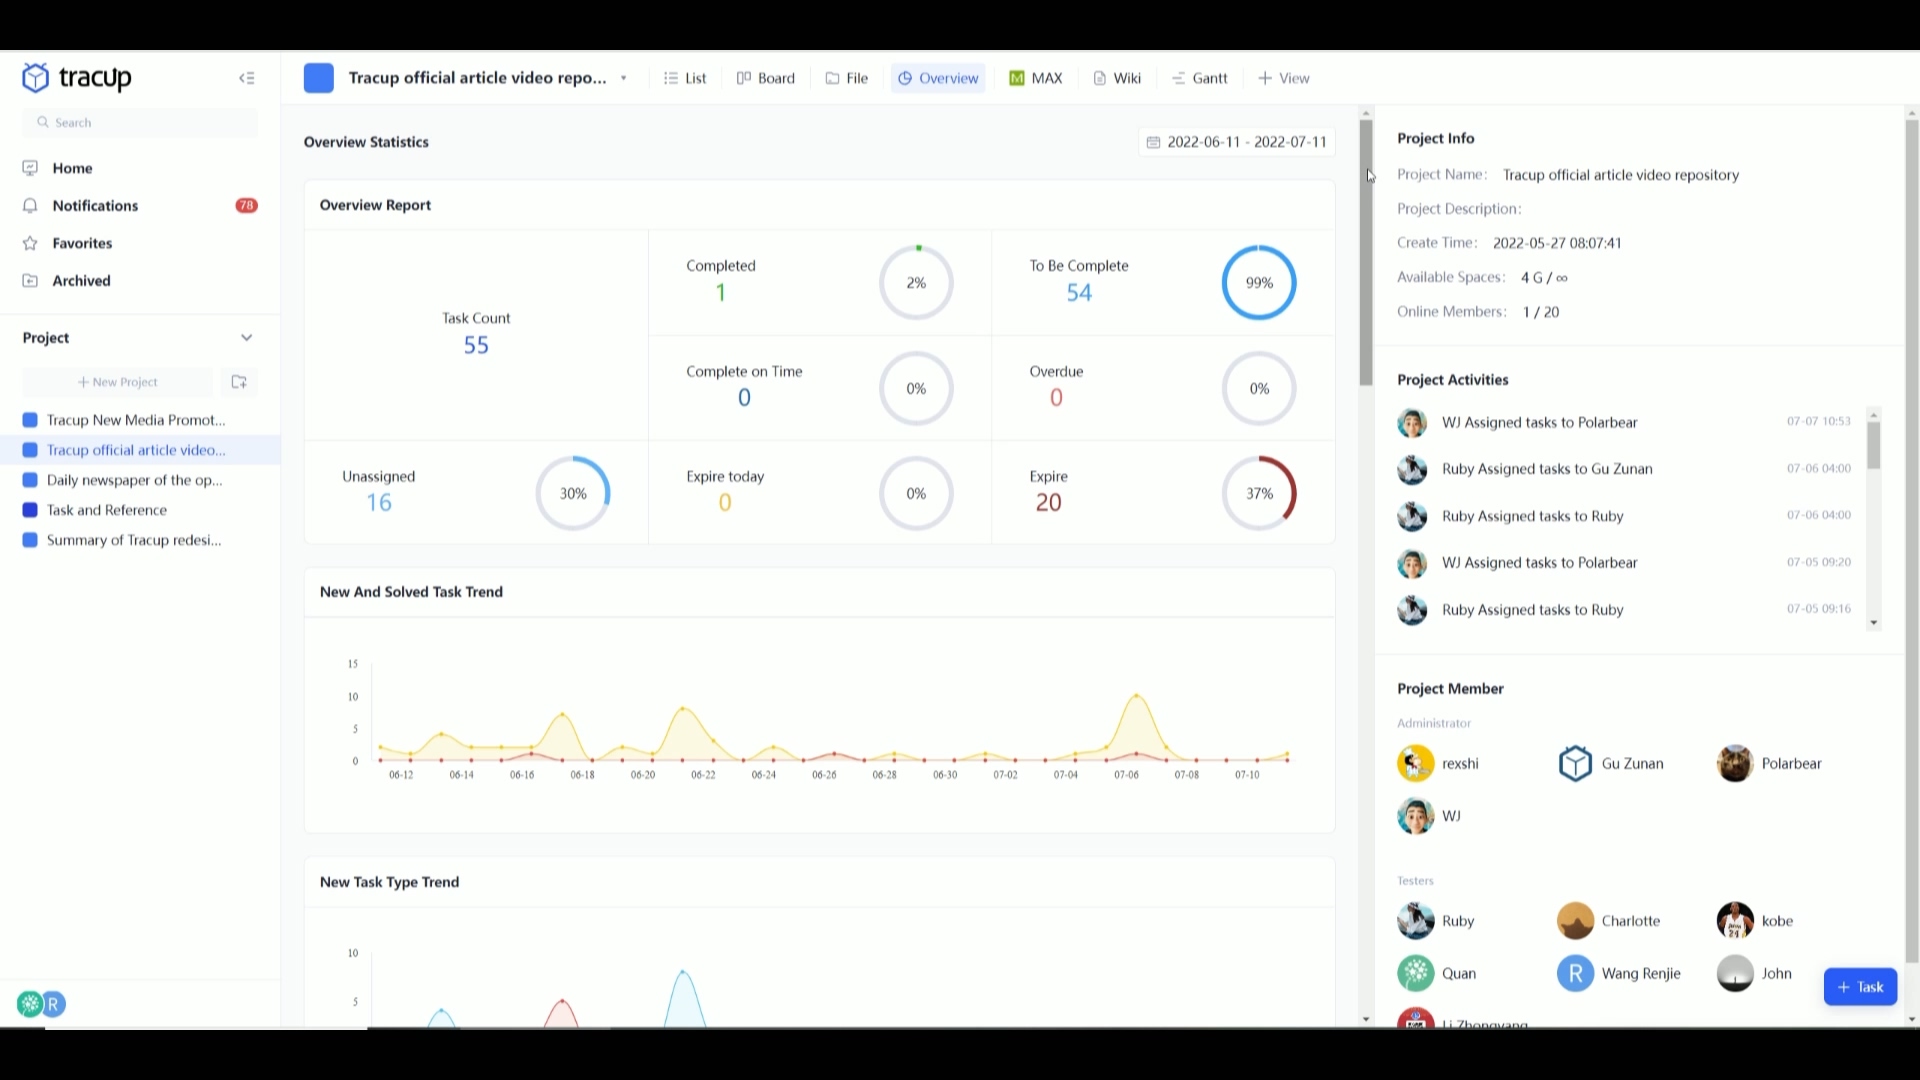Click the blue + Task button
The image size is (1920, 1080).
click(1860, 987)
